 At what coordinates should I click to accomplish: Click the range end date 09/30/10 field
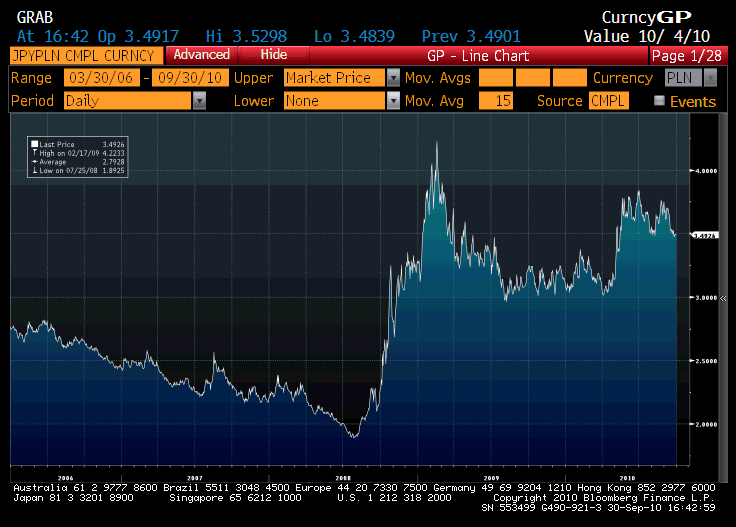coord(188,78)
